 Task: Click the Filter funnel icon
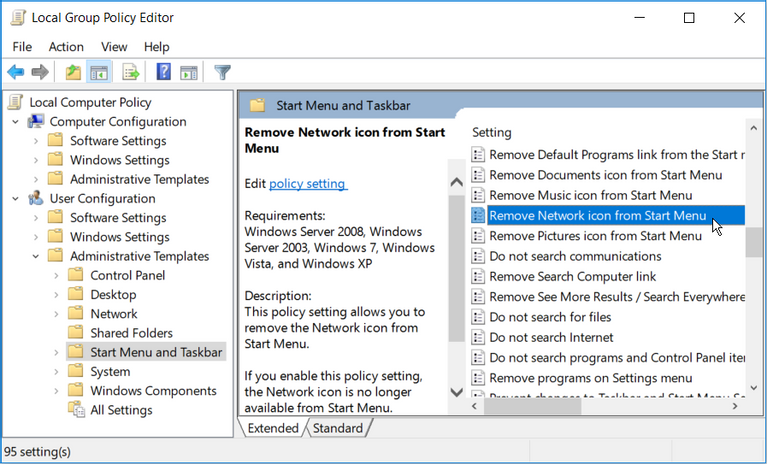222,72
